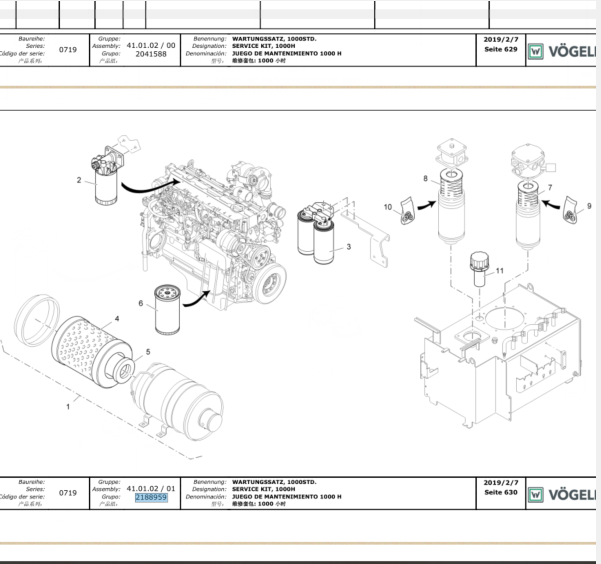Click the warning tag labeled 10
This screenshot has height=564, width=601.
(408, 210)
